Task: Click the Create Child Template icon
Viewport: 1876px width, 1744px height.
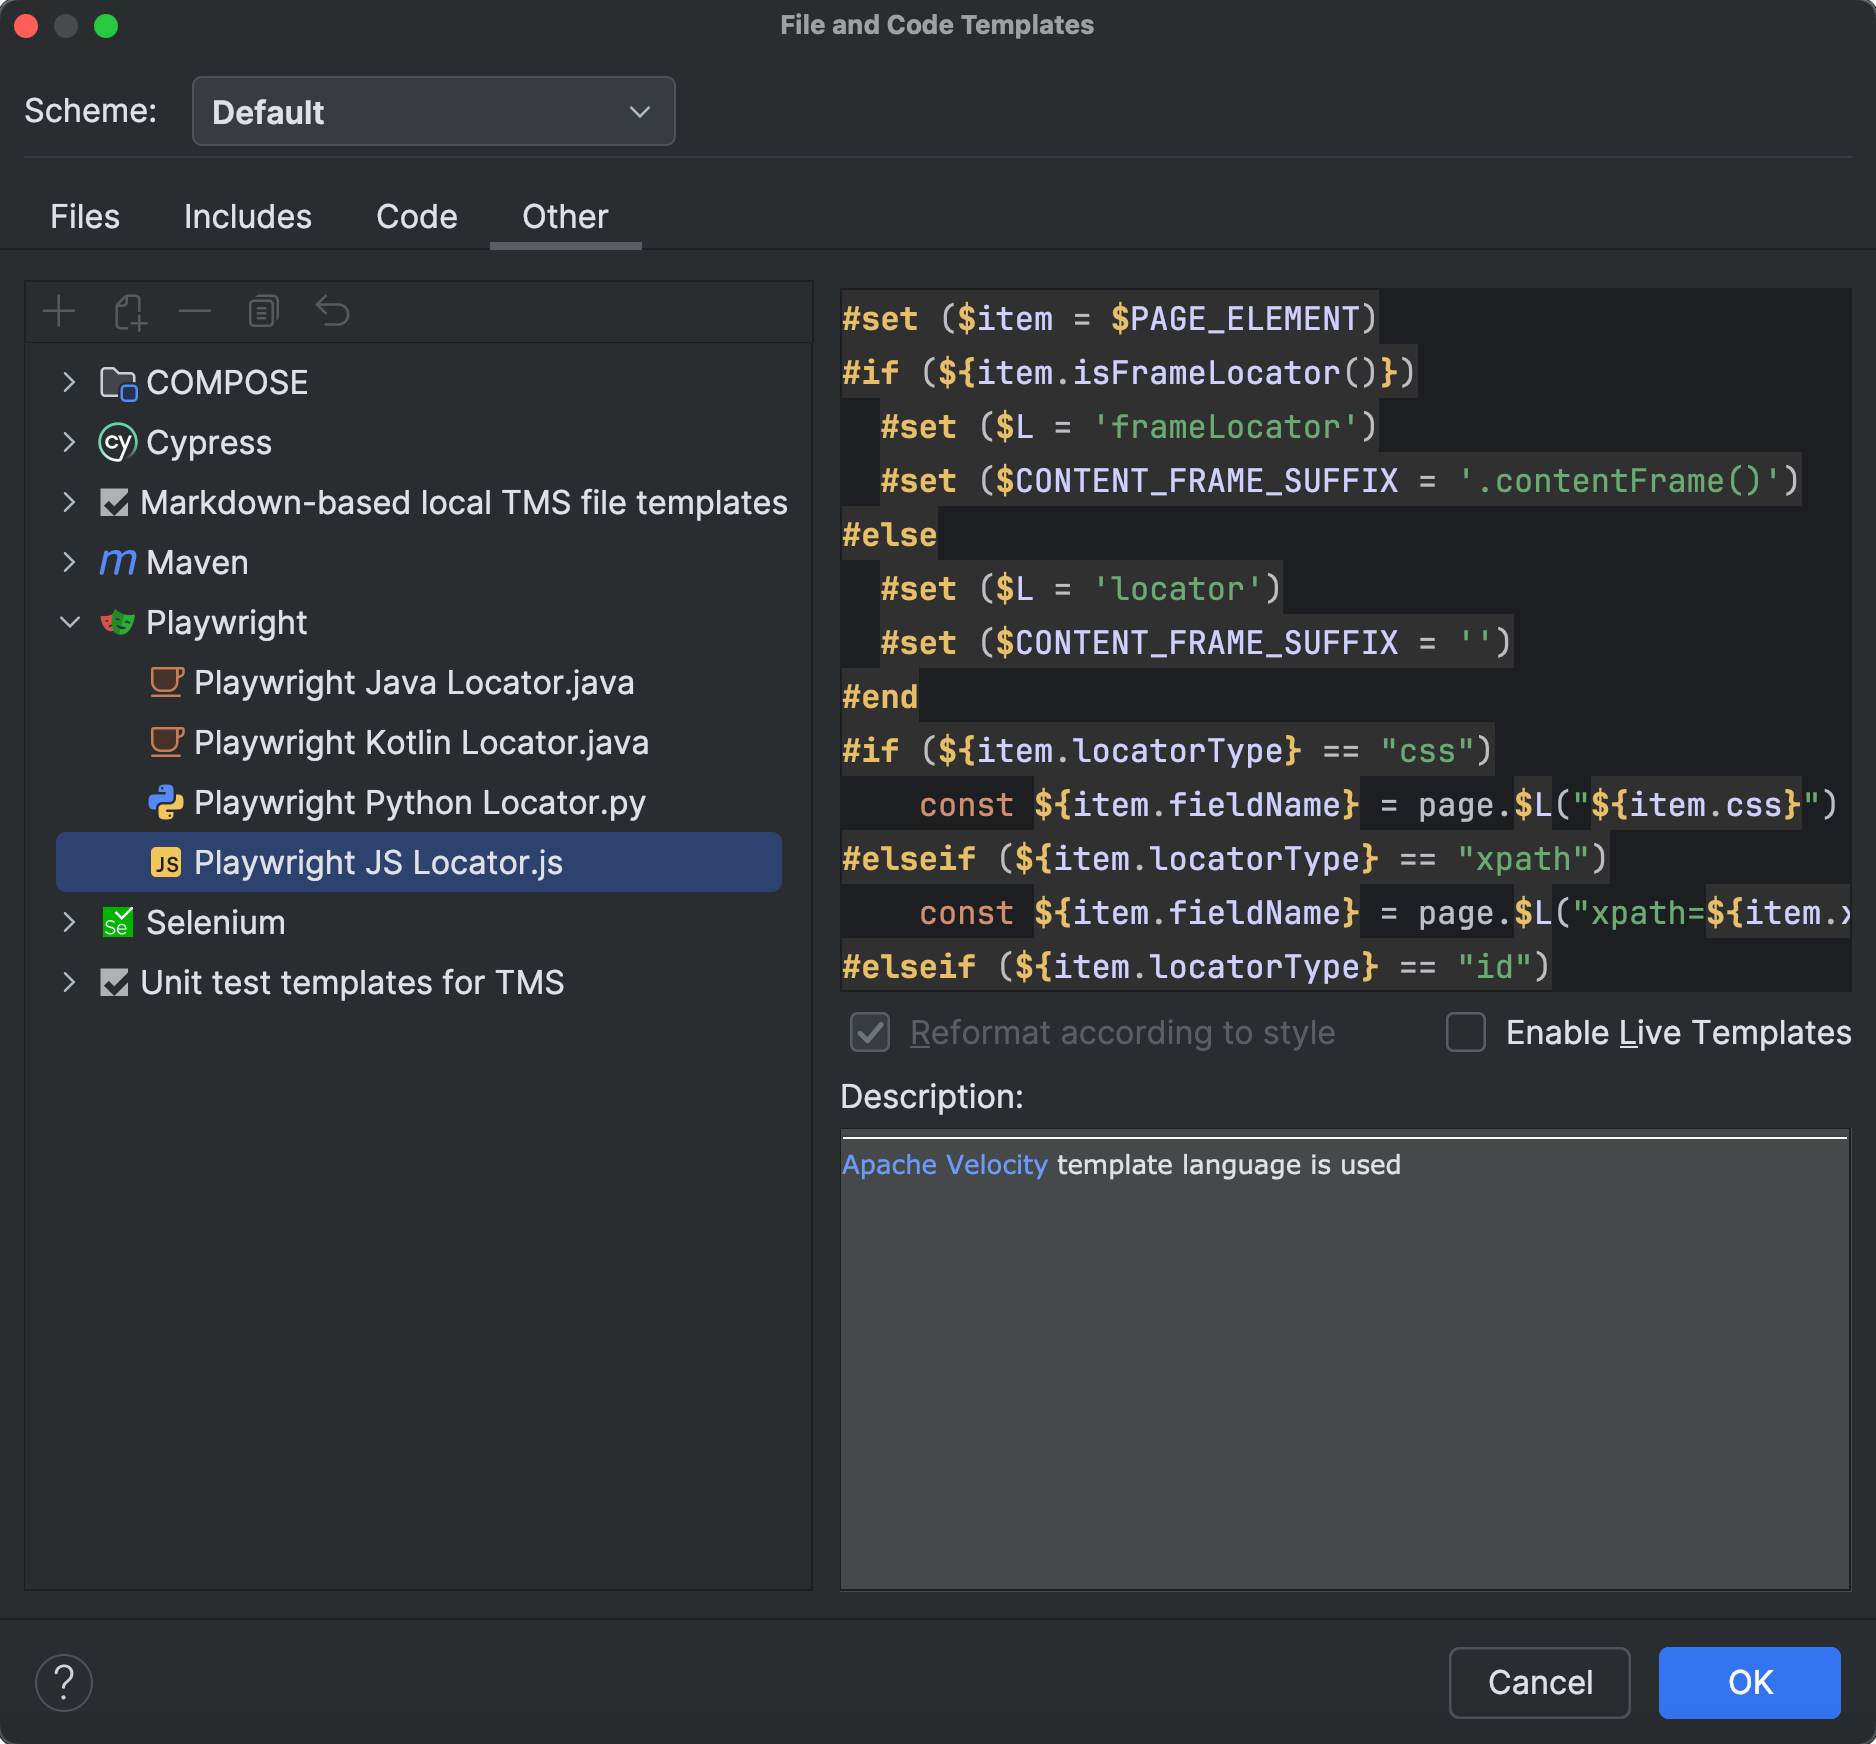Action: point(129,311)
